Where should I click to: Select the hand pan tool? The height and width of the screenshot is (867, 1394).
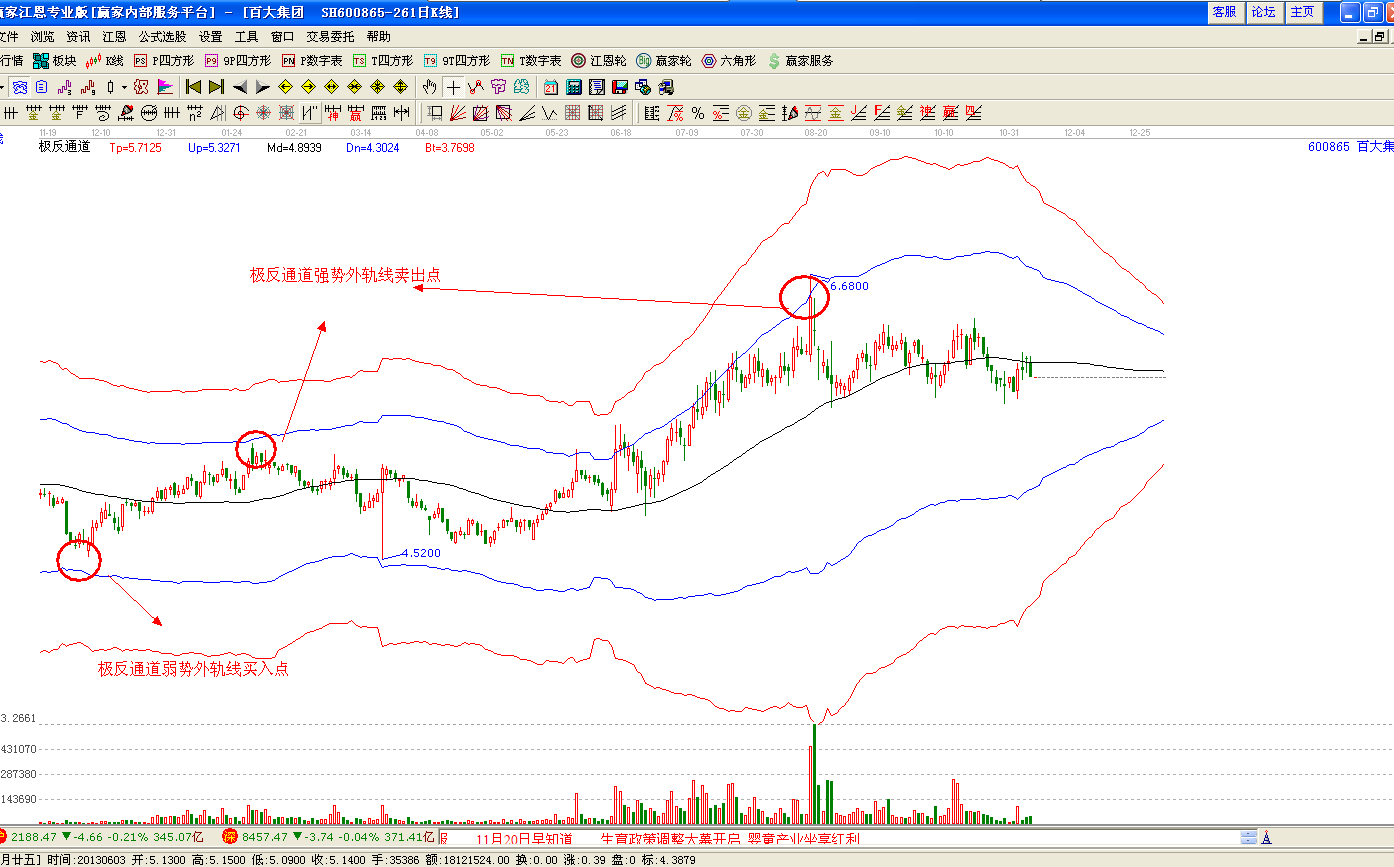point(430,87)
